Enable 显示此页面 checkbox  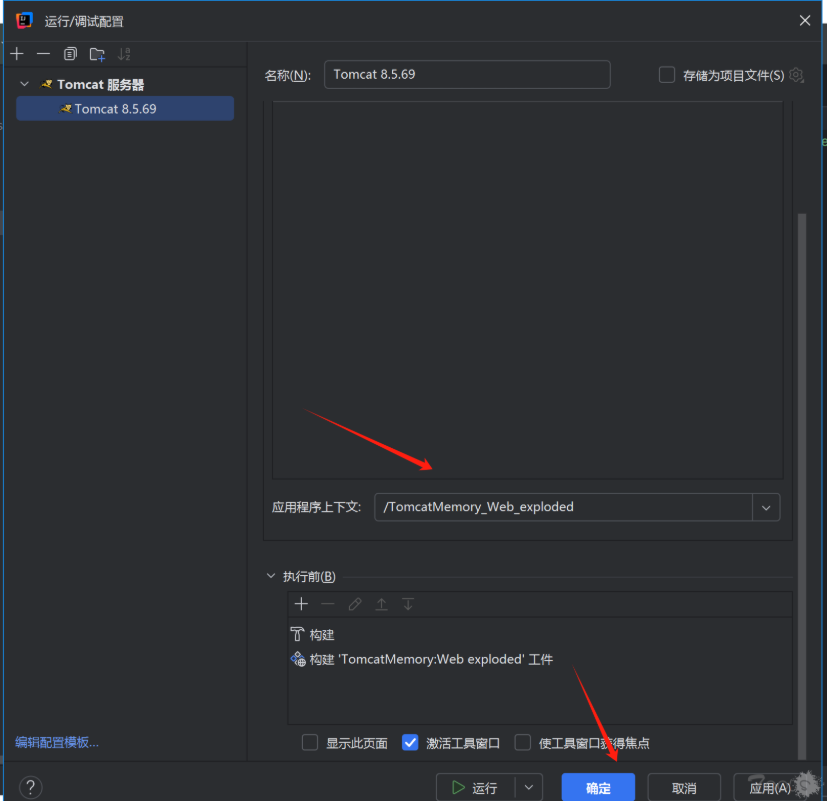click(310, 743)
